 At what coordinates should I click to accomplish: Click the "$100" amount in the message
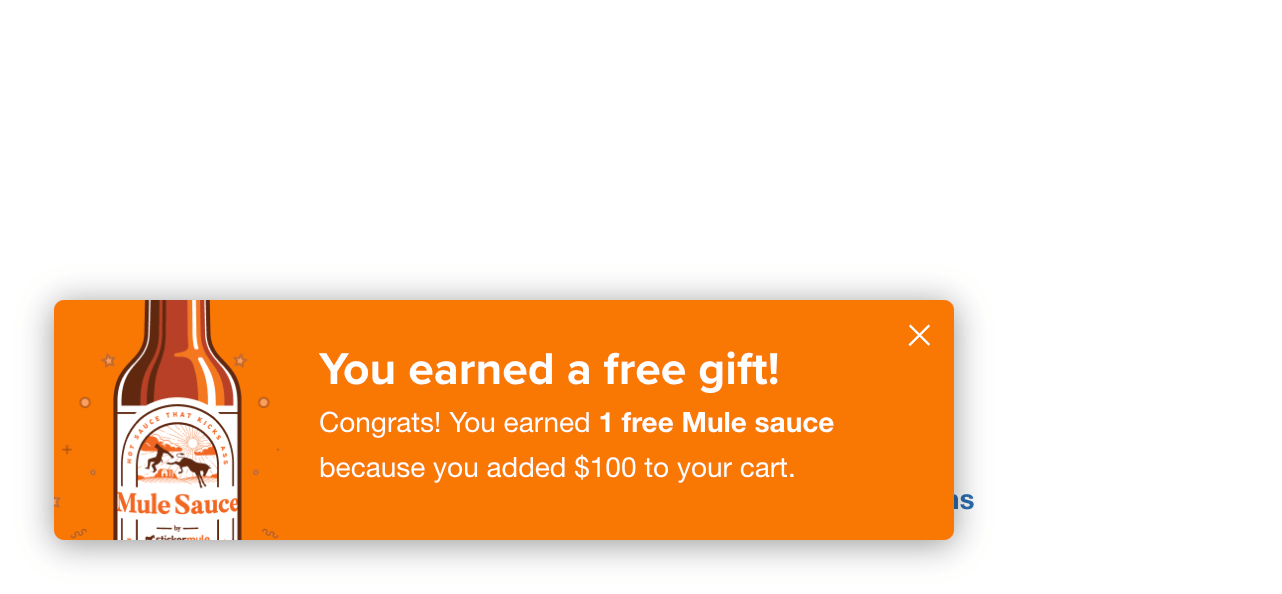[604, 467]
